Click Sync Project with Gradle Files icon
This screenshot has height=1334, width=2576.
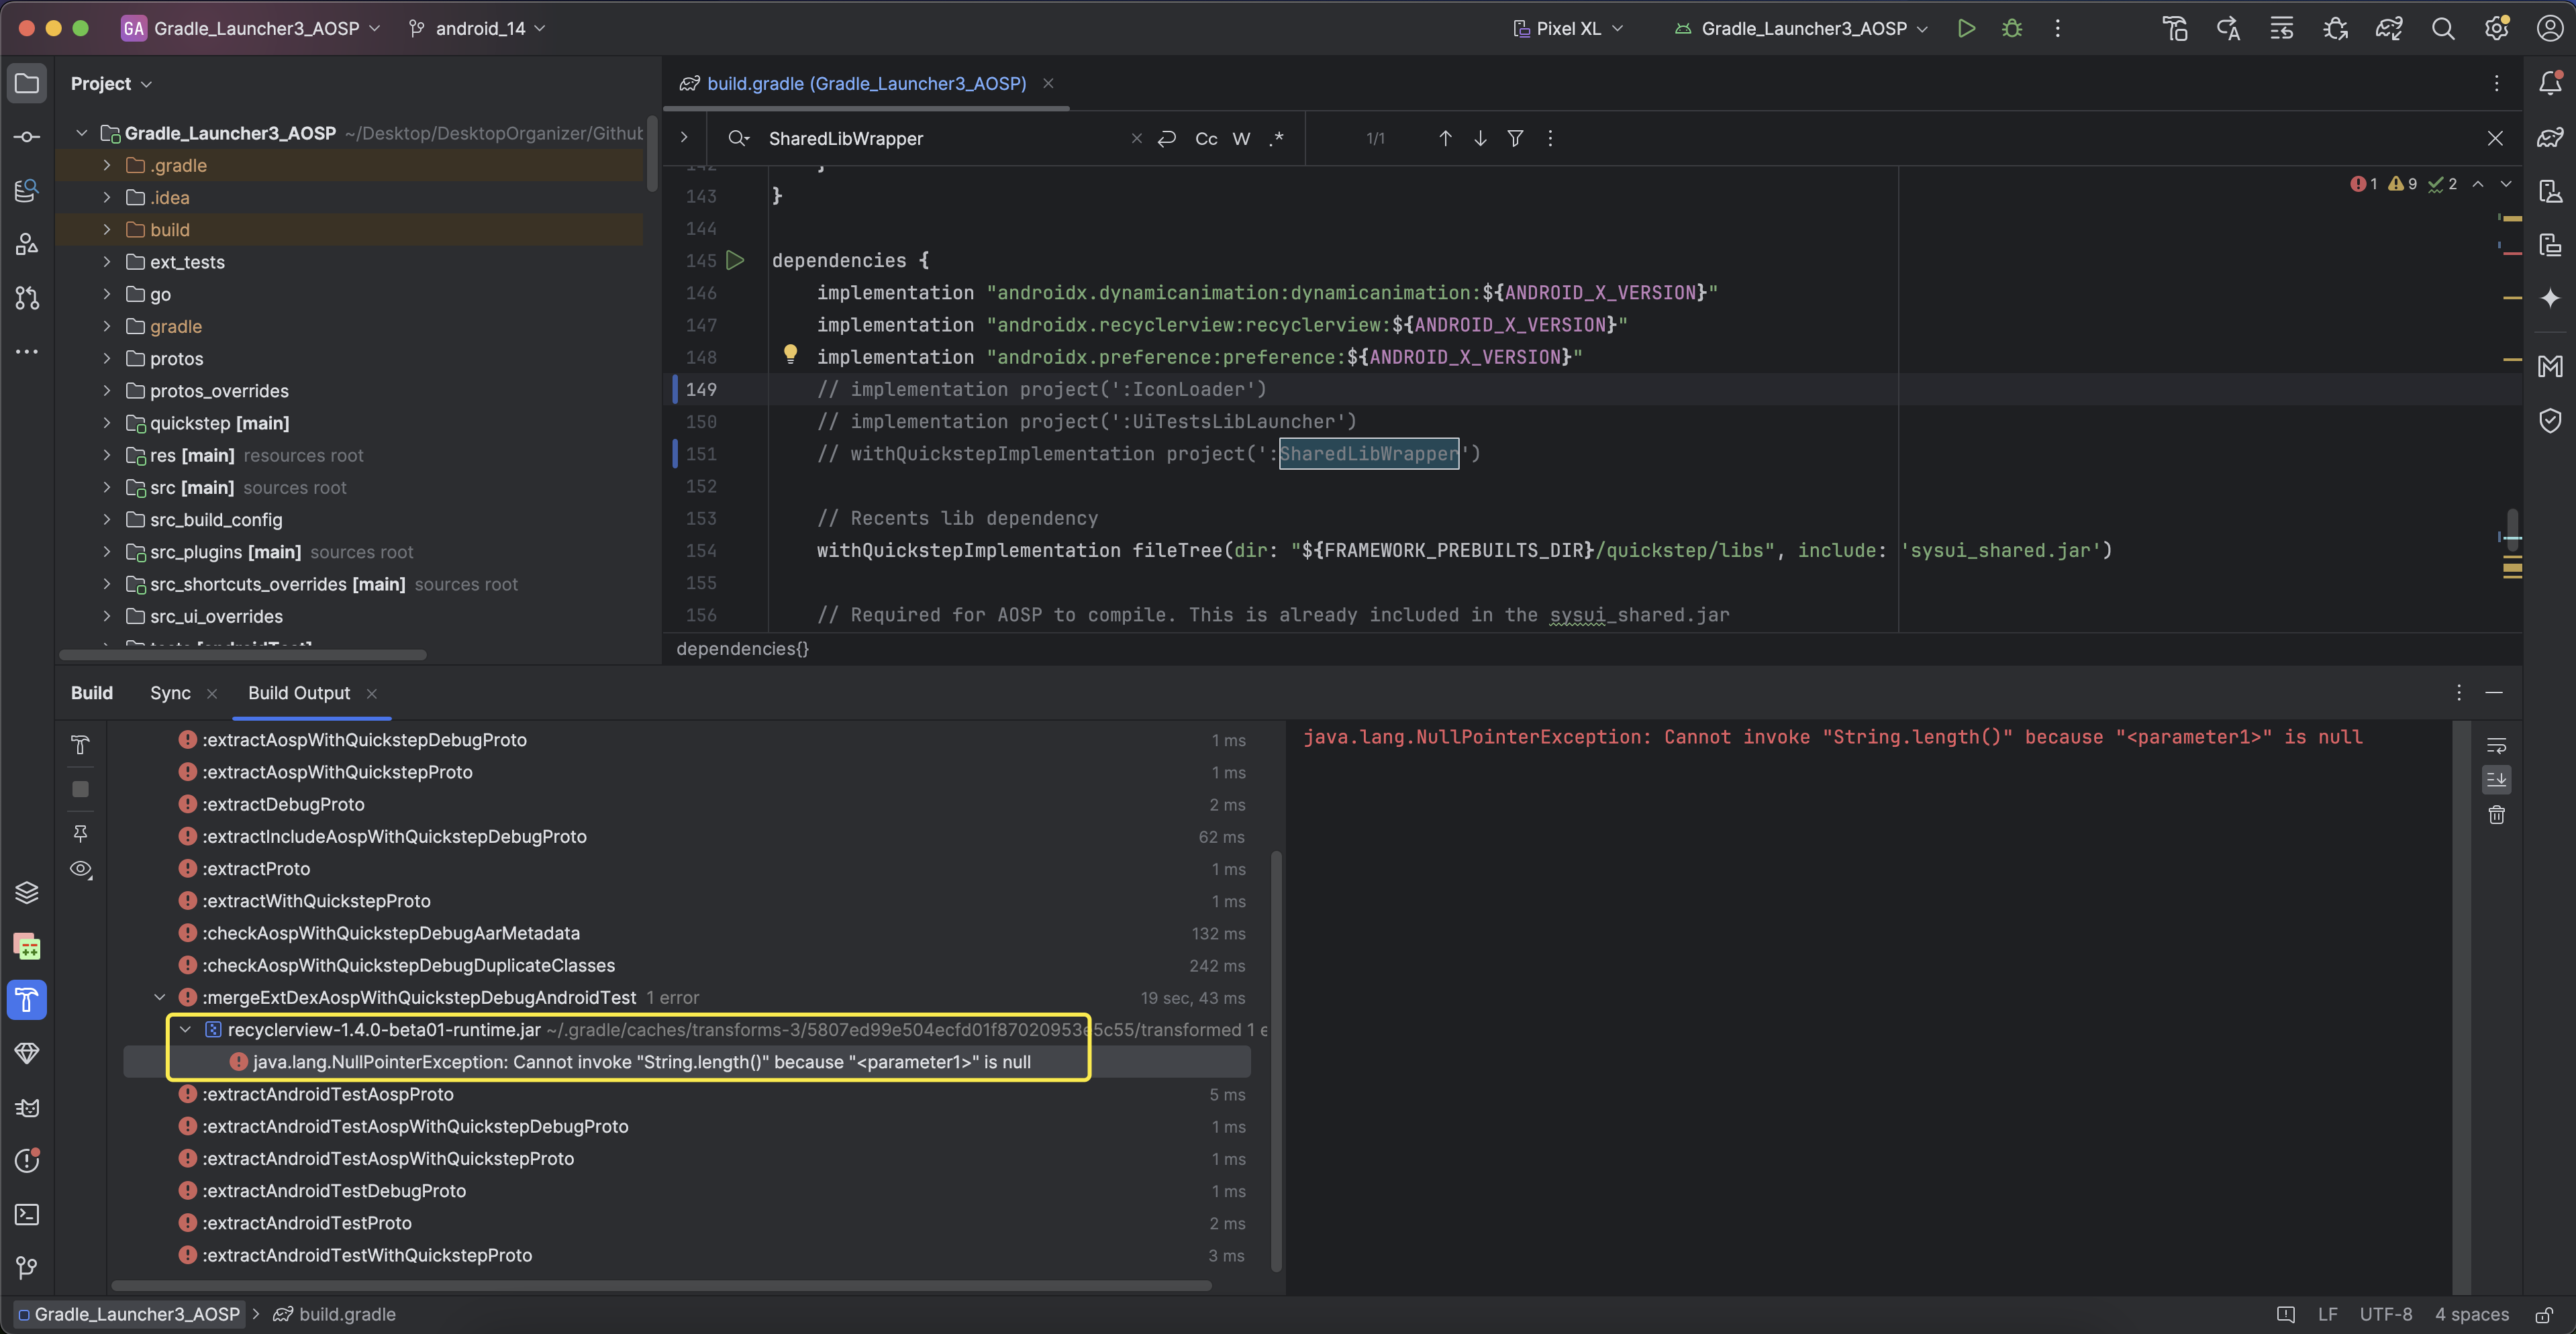click(x=2389, y=28)
